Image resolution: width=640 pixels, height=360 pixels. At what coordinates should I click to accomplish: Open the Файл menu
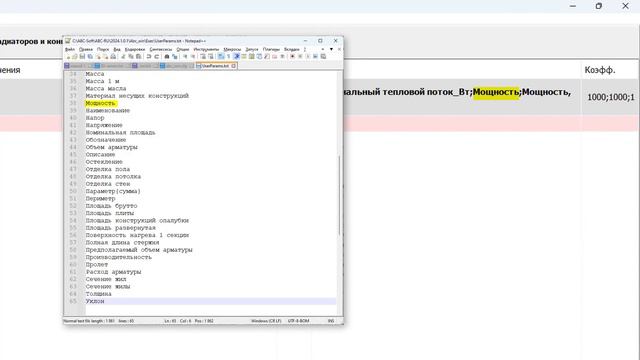point(70,49)
